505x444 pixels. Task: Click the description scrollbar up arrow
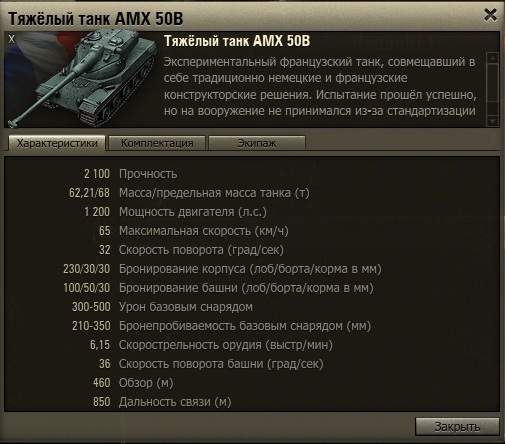[x=493, y=58]
